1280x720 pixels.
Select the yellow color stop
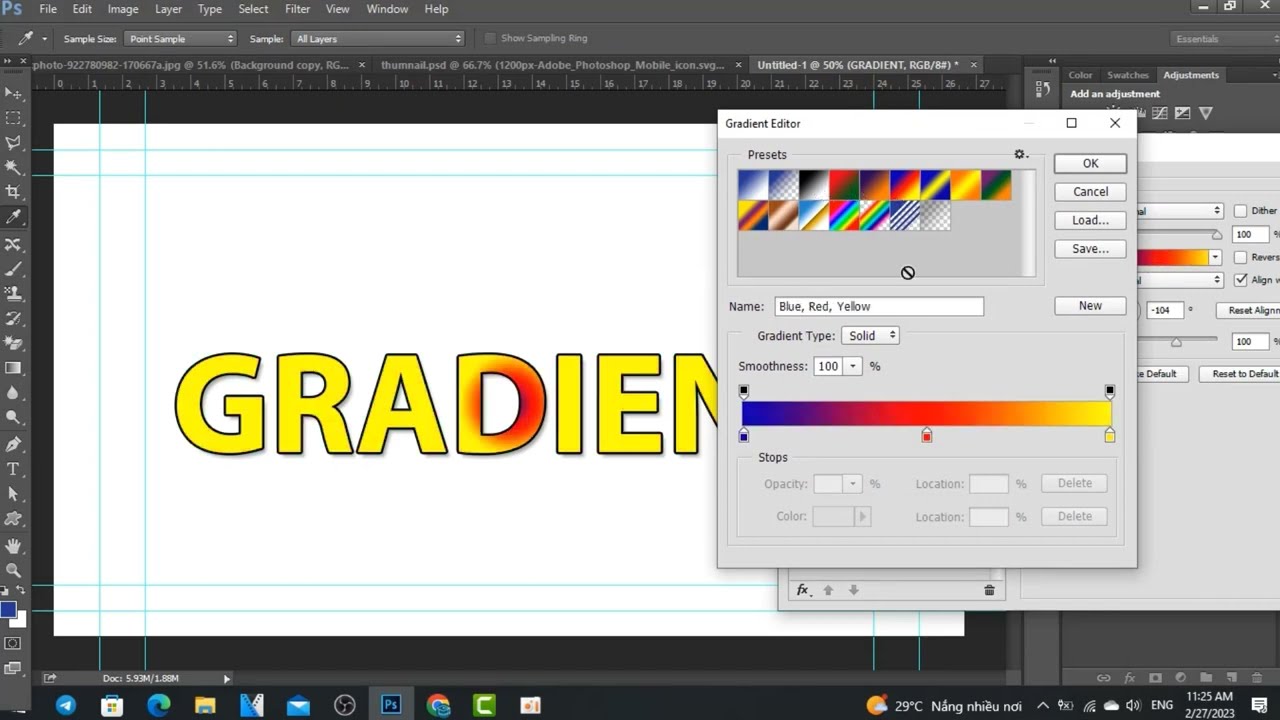pos(1110,435)
